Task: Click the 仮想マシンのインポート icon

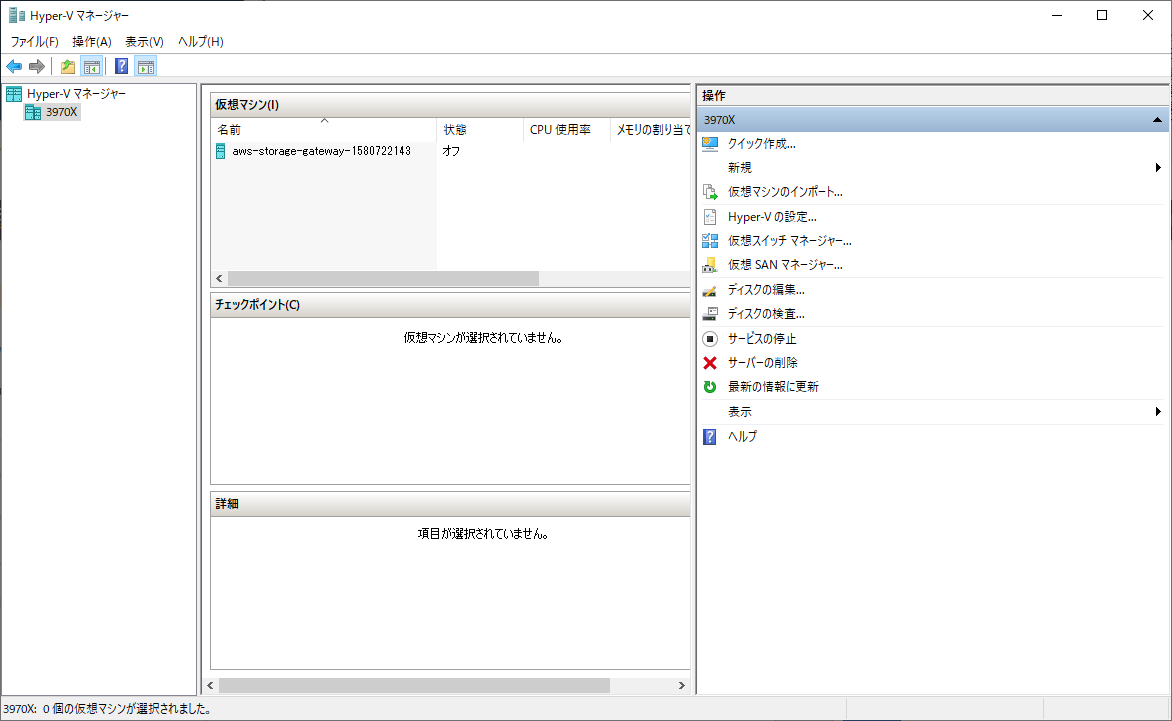Action: (x=710, y=192)
